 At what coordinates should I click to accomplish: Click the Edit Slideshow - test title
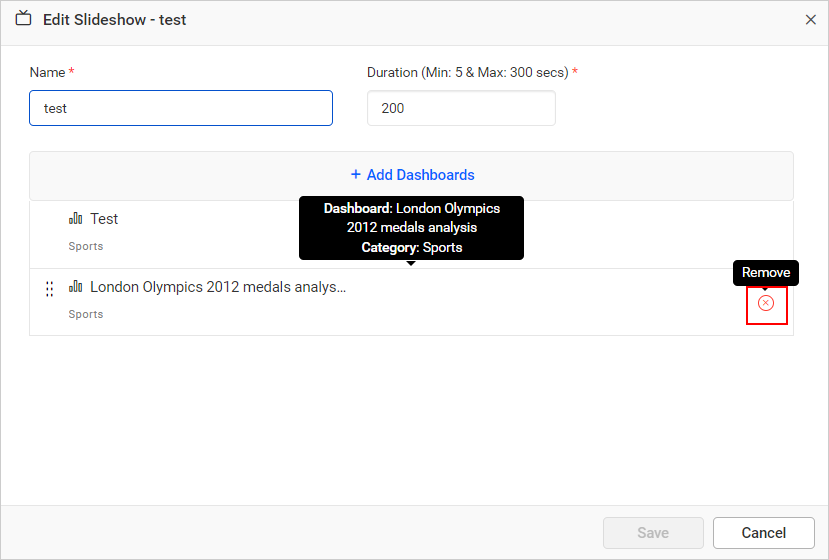click(x=114, y=20)
